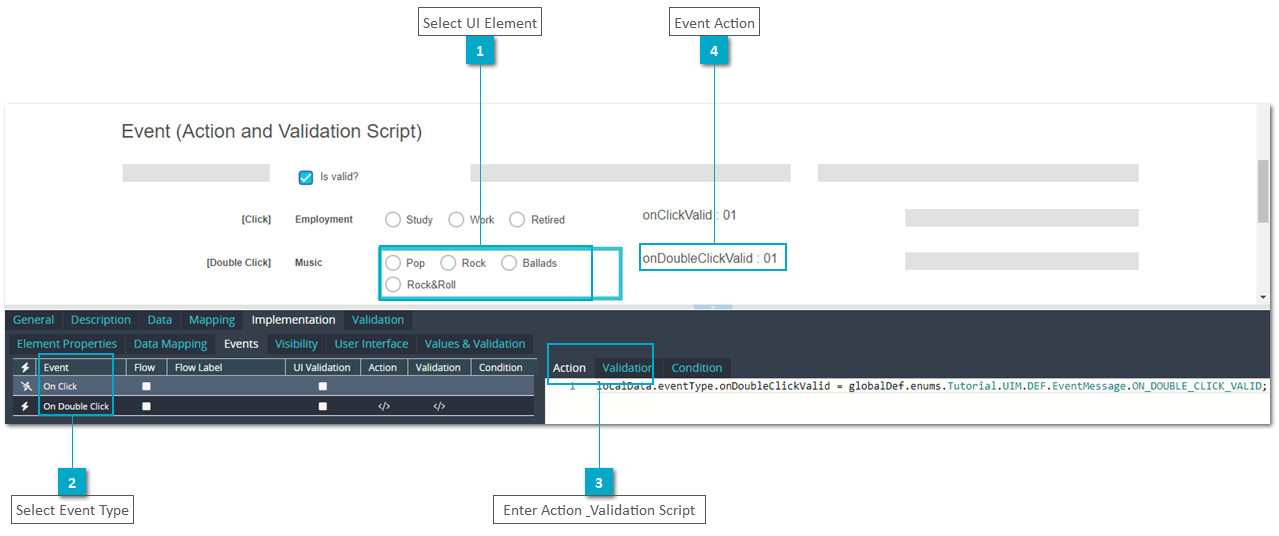Switch to the Visibility sub-tab

tap(296, 344)
